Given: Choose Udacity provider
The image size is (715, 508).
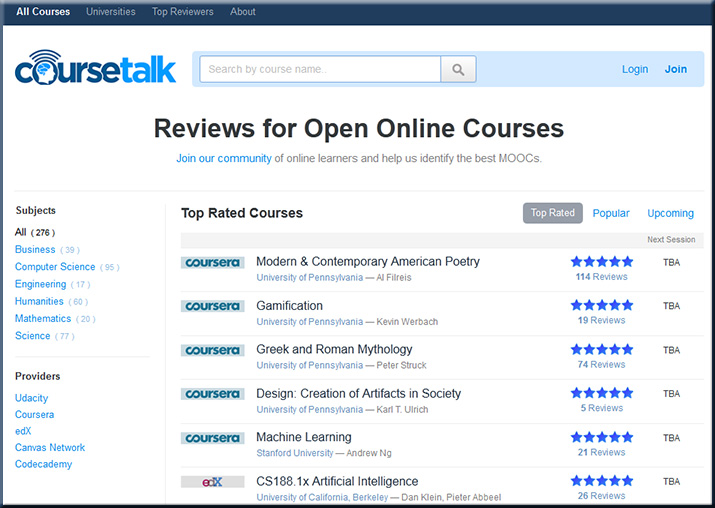Looking at the screenshot, I should click(x=31, y=398).
